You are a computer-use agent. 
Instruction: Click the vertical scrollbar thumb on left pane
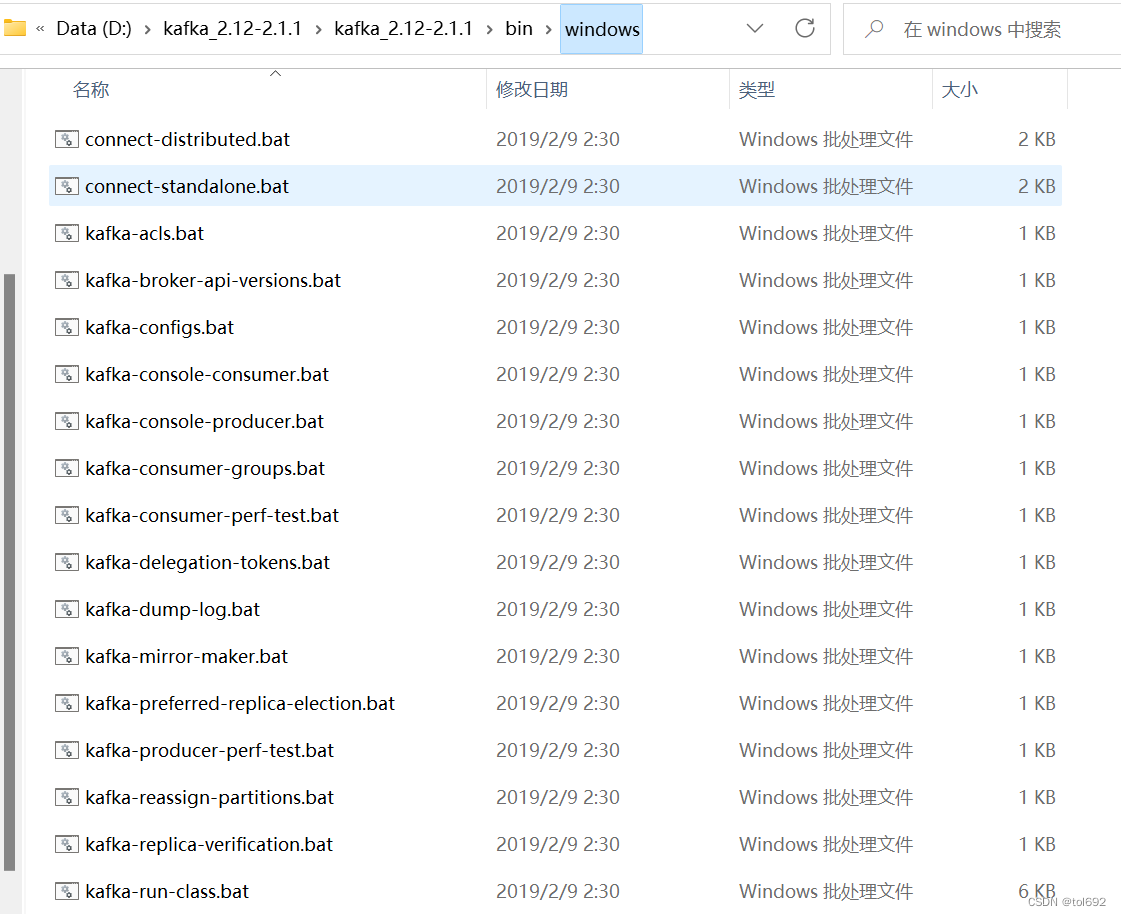point(9,572)
